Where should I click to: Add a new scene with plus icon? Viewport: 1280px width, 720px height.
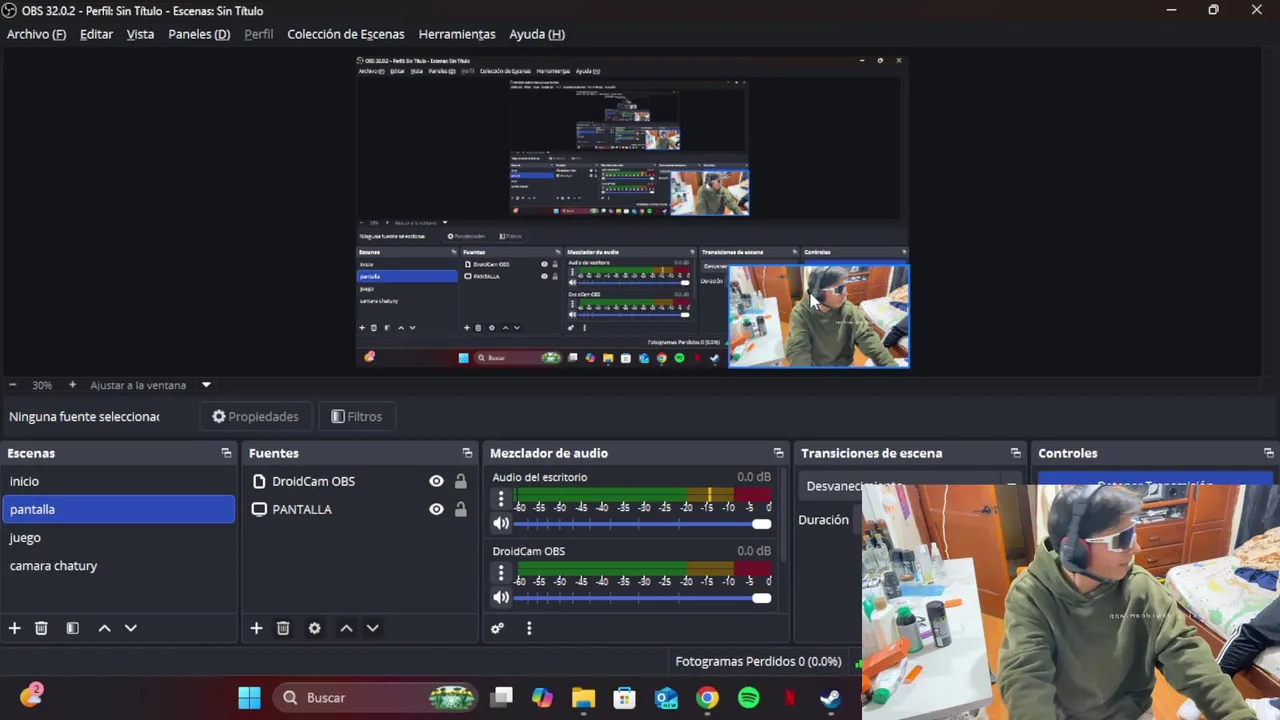click(15, 628)
